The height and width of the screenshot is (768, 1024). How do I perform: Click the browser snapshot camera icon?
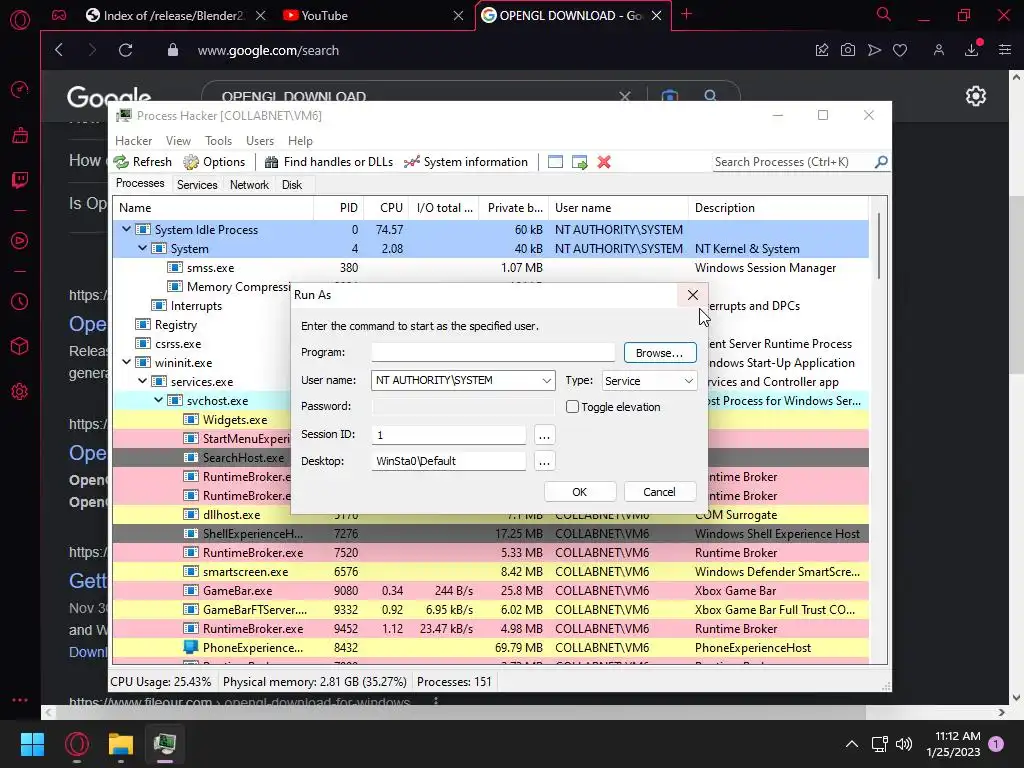coord(848,50)
